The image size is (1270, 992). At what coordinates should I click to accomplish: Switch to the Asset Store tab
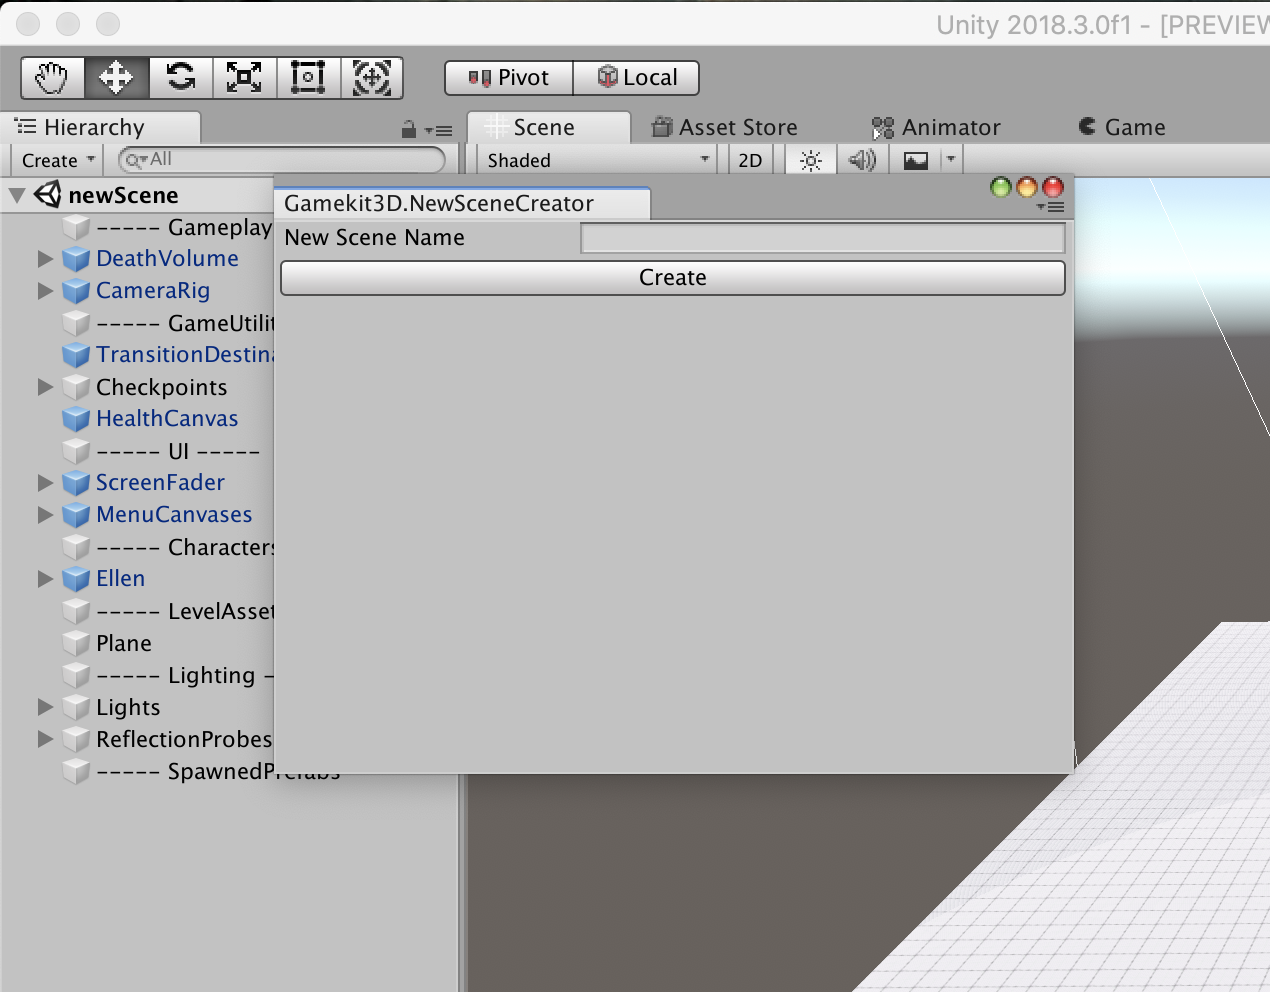[x=725, y=127]
